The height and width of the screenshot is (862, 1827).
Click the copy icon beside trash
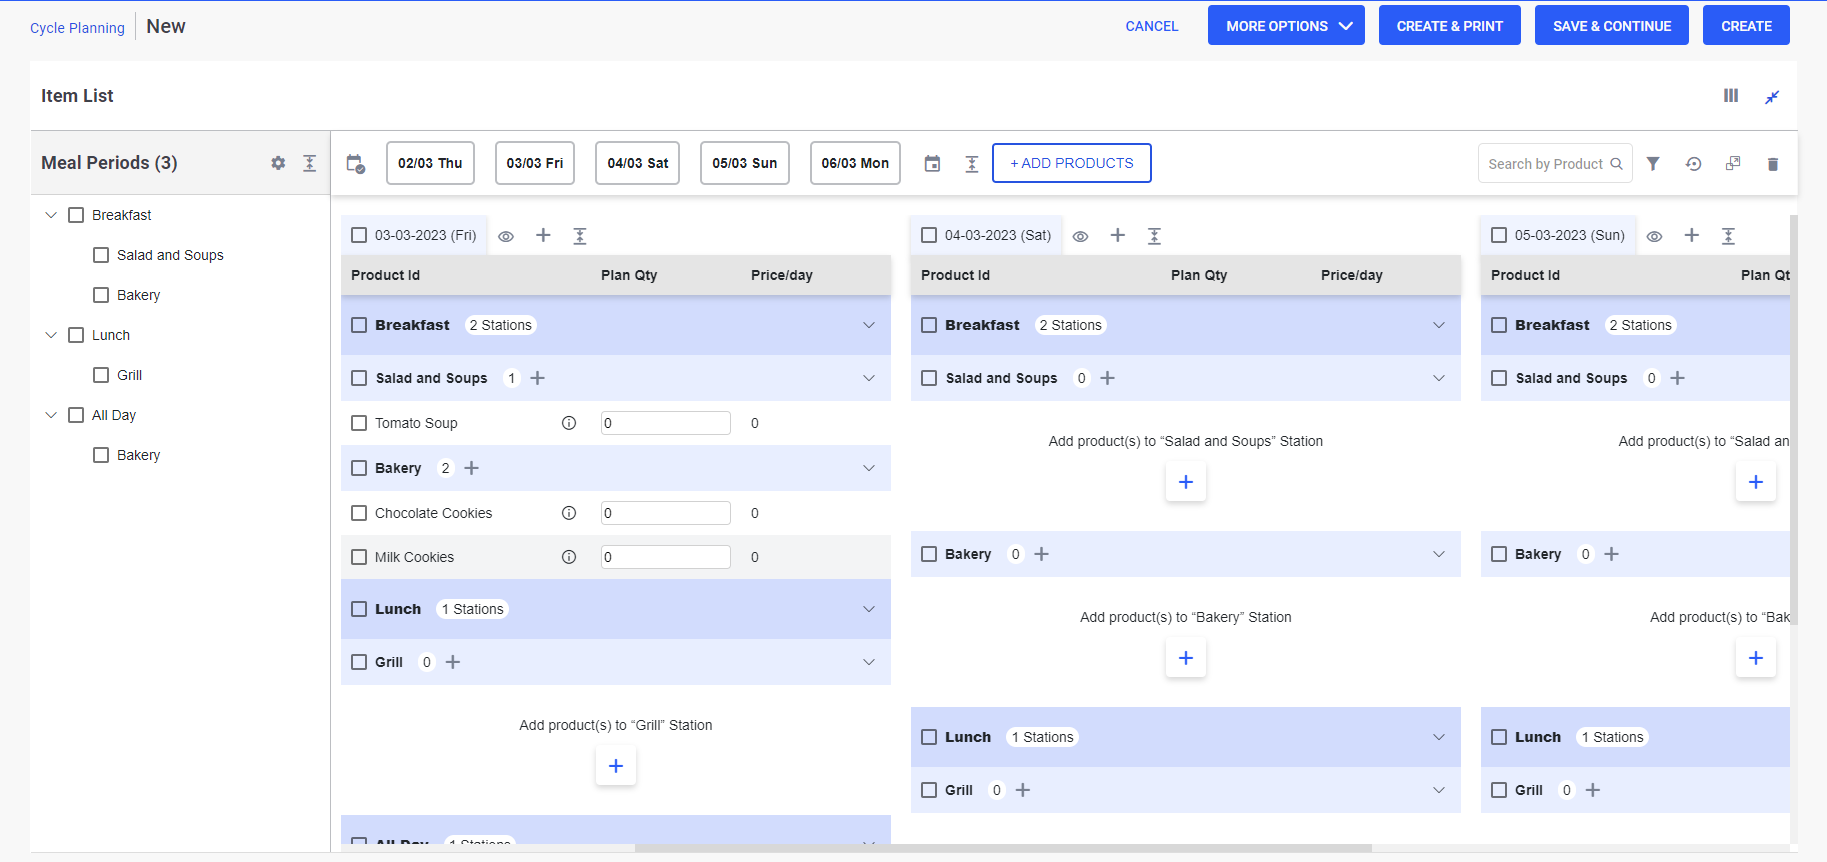coord(1733,164)
